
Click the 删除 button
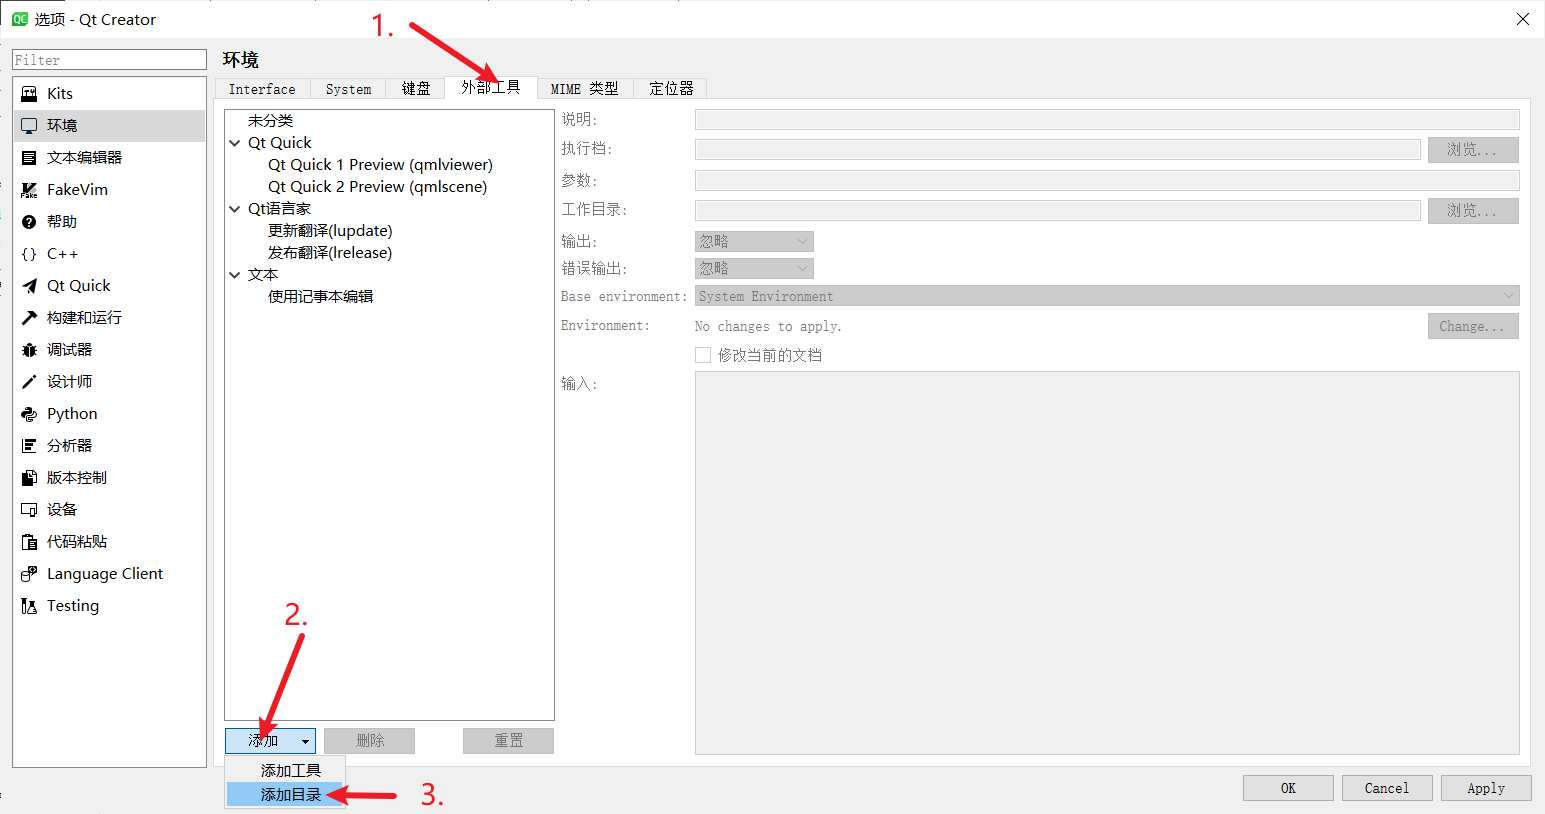(x=370, y=740)
